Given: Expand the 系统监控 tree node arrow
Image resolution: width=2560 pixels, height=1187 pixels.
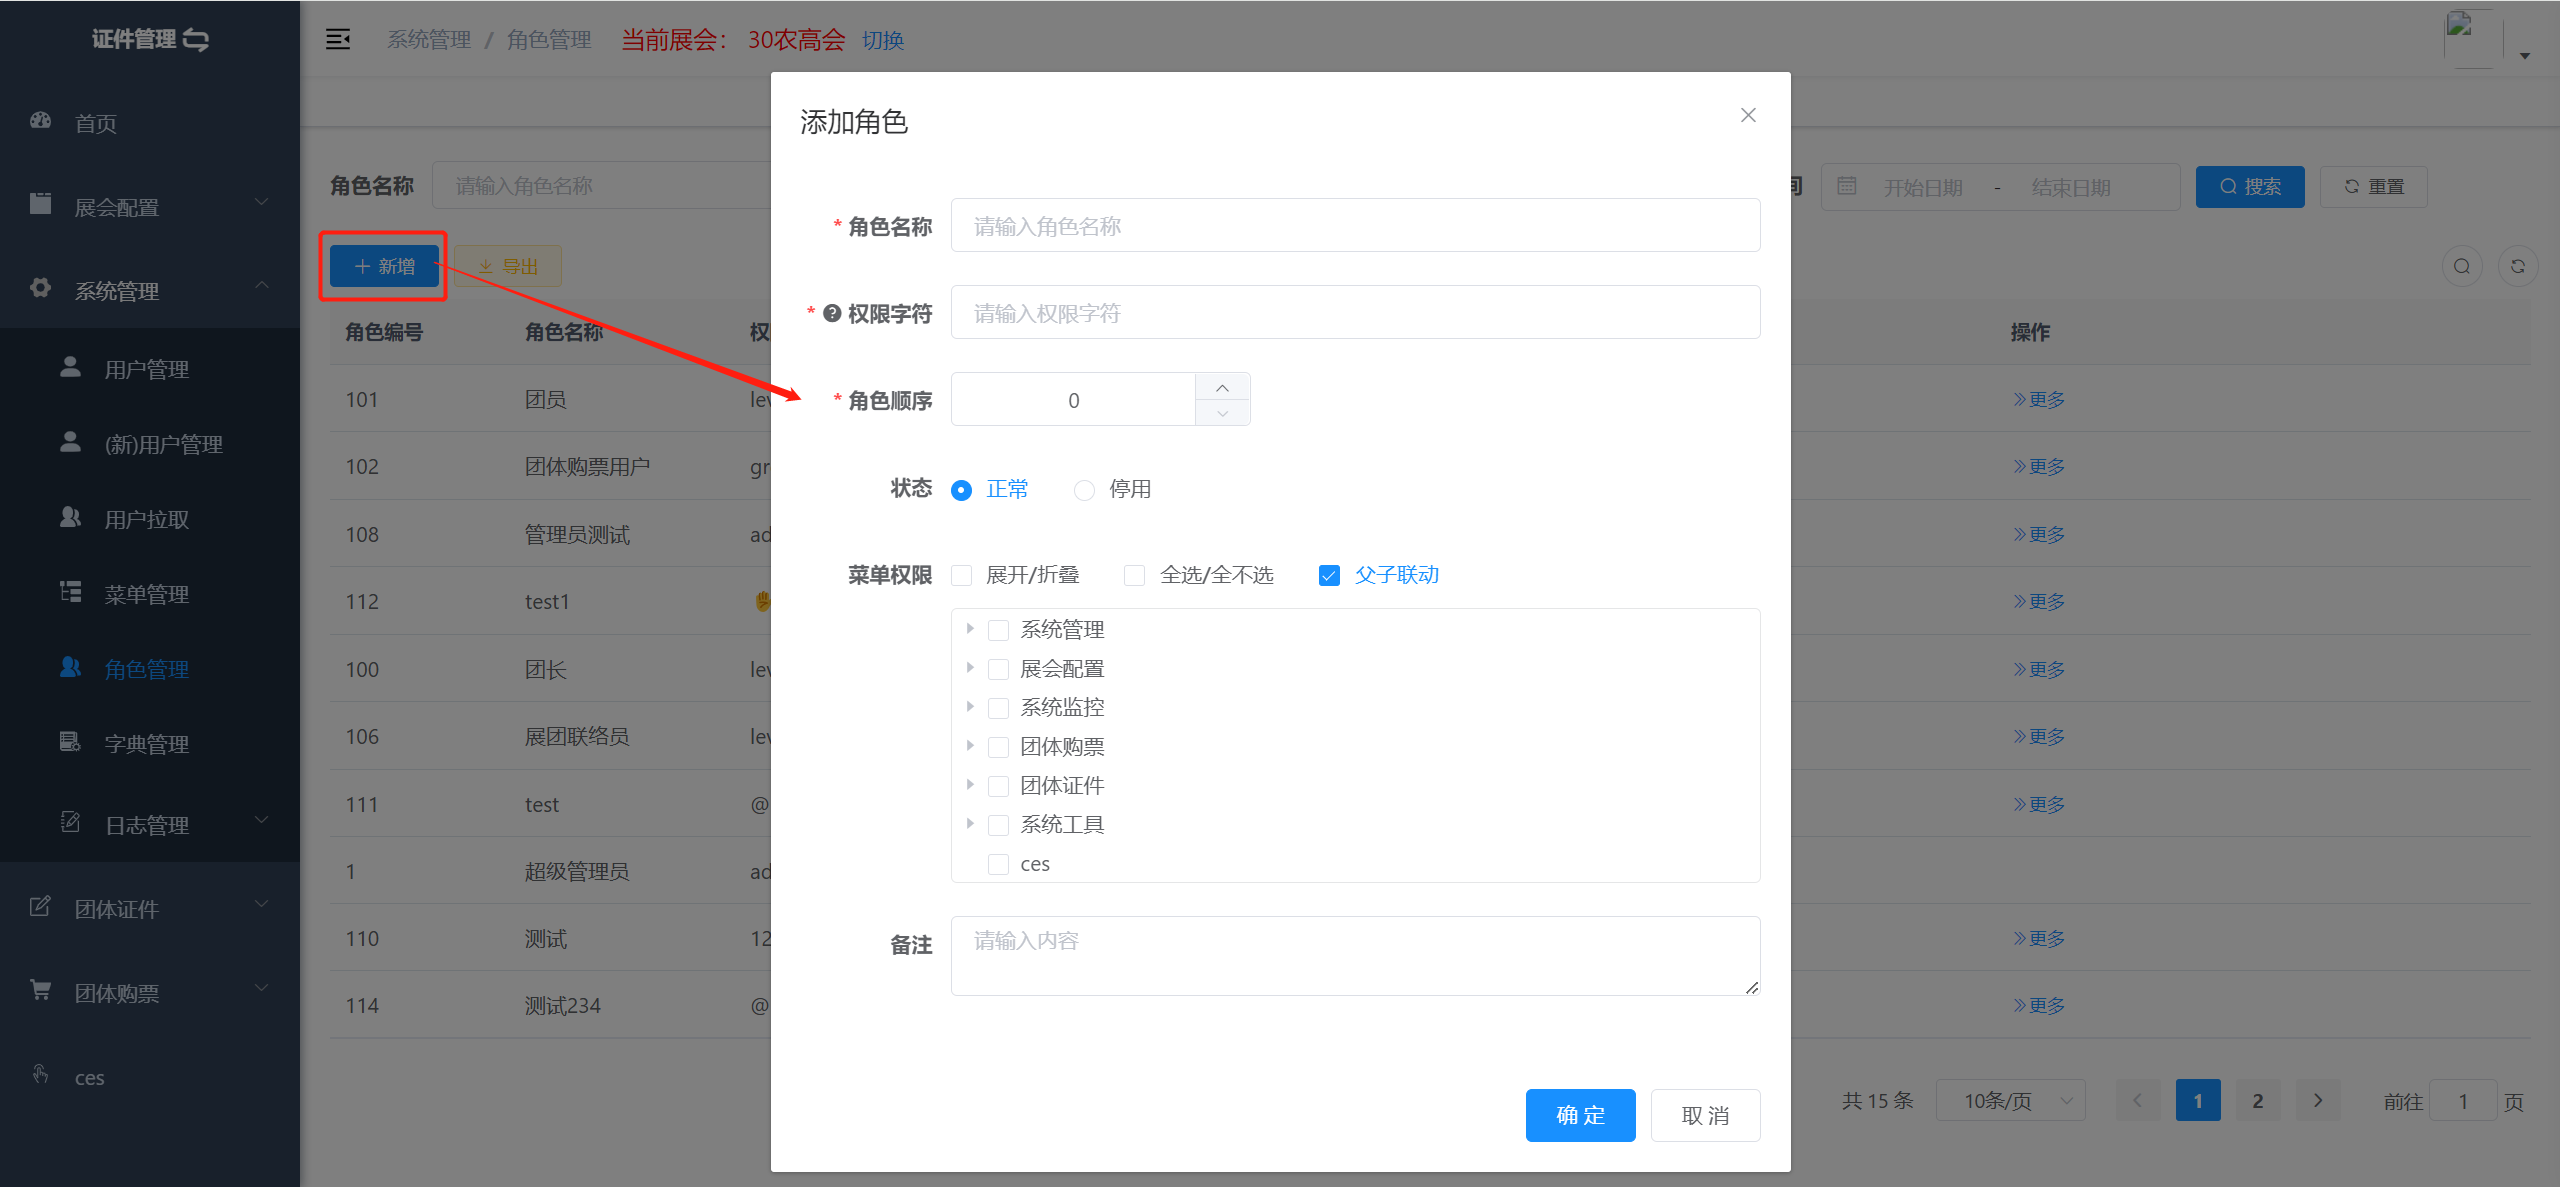Looking at the screenshot, I should 970,707.
